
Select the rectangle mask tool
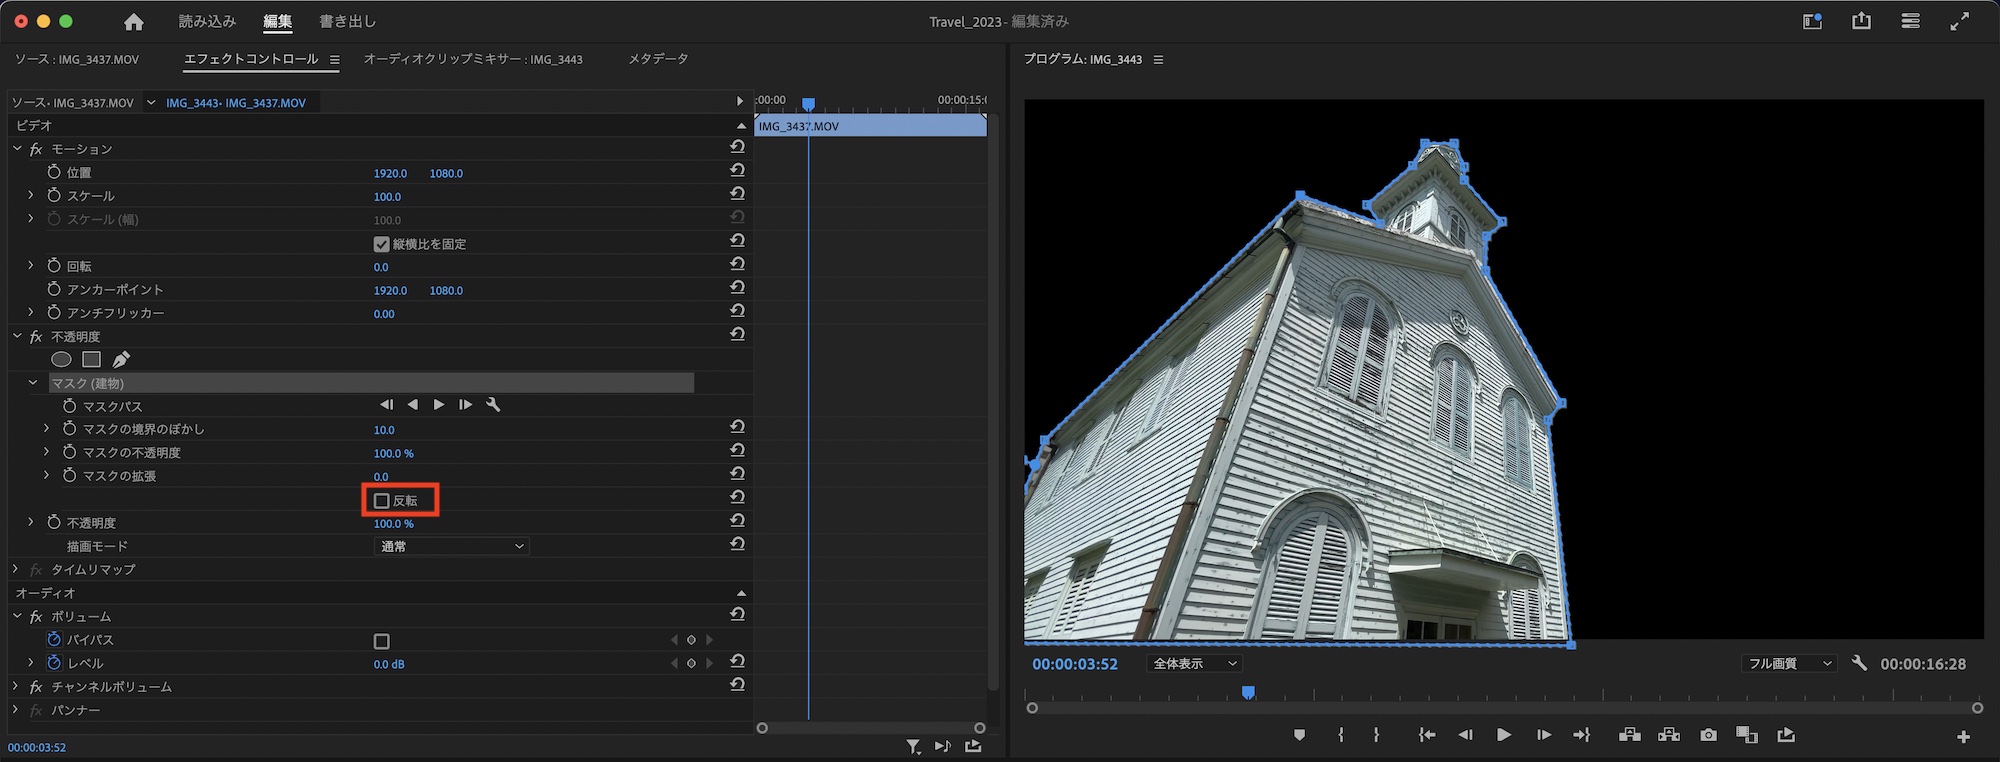[91, 359]
